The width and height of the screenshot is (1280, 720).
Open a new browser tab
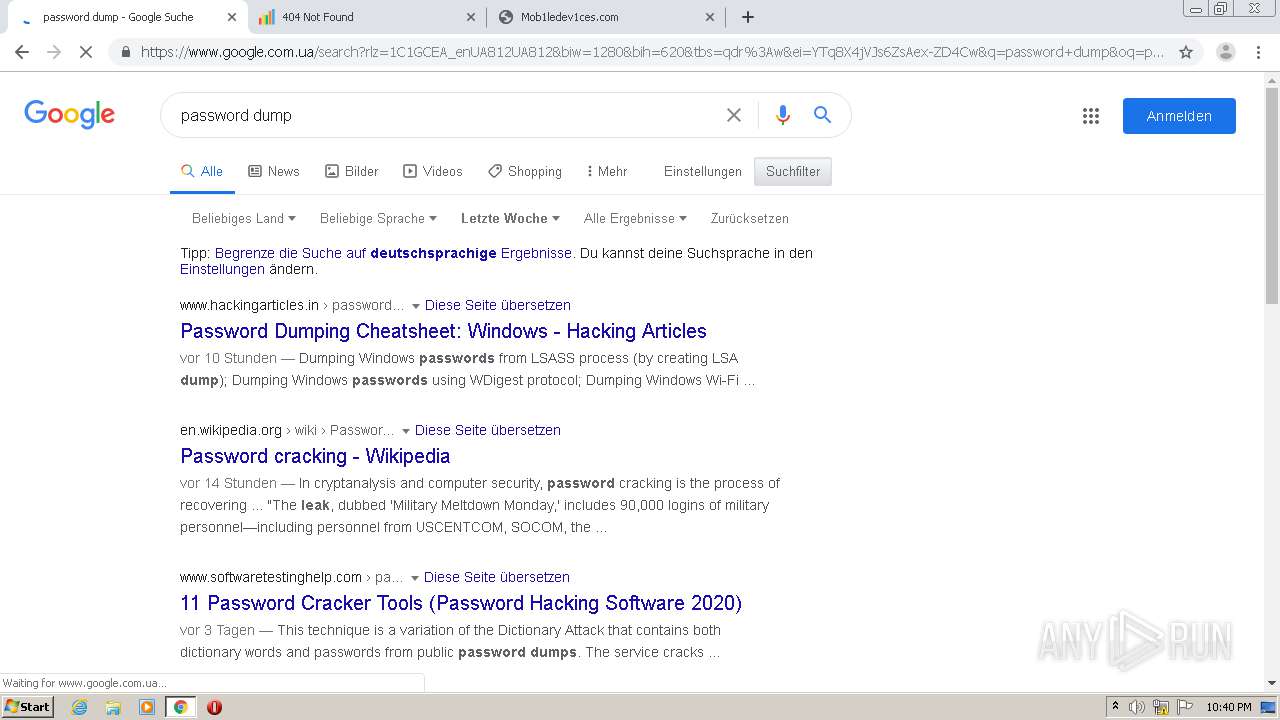click(748, 17)
